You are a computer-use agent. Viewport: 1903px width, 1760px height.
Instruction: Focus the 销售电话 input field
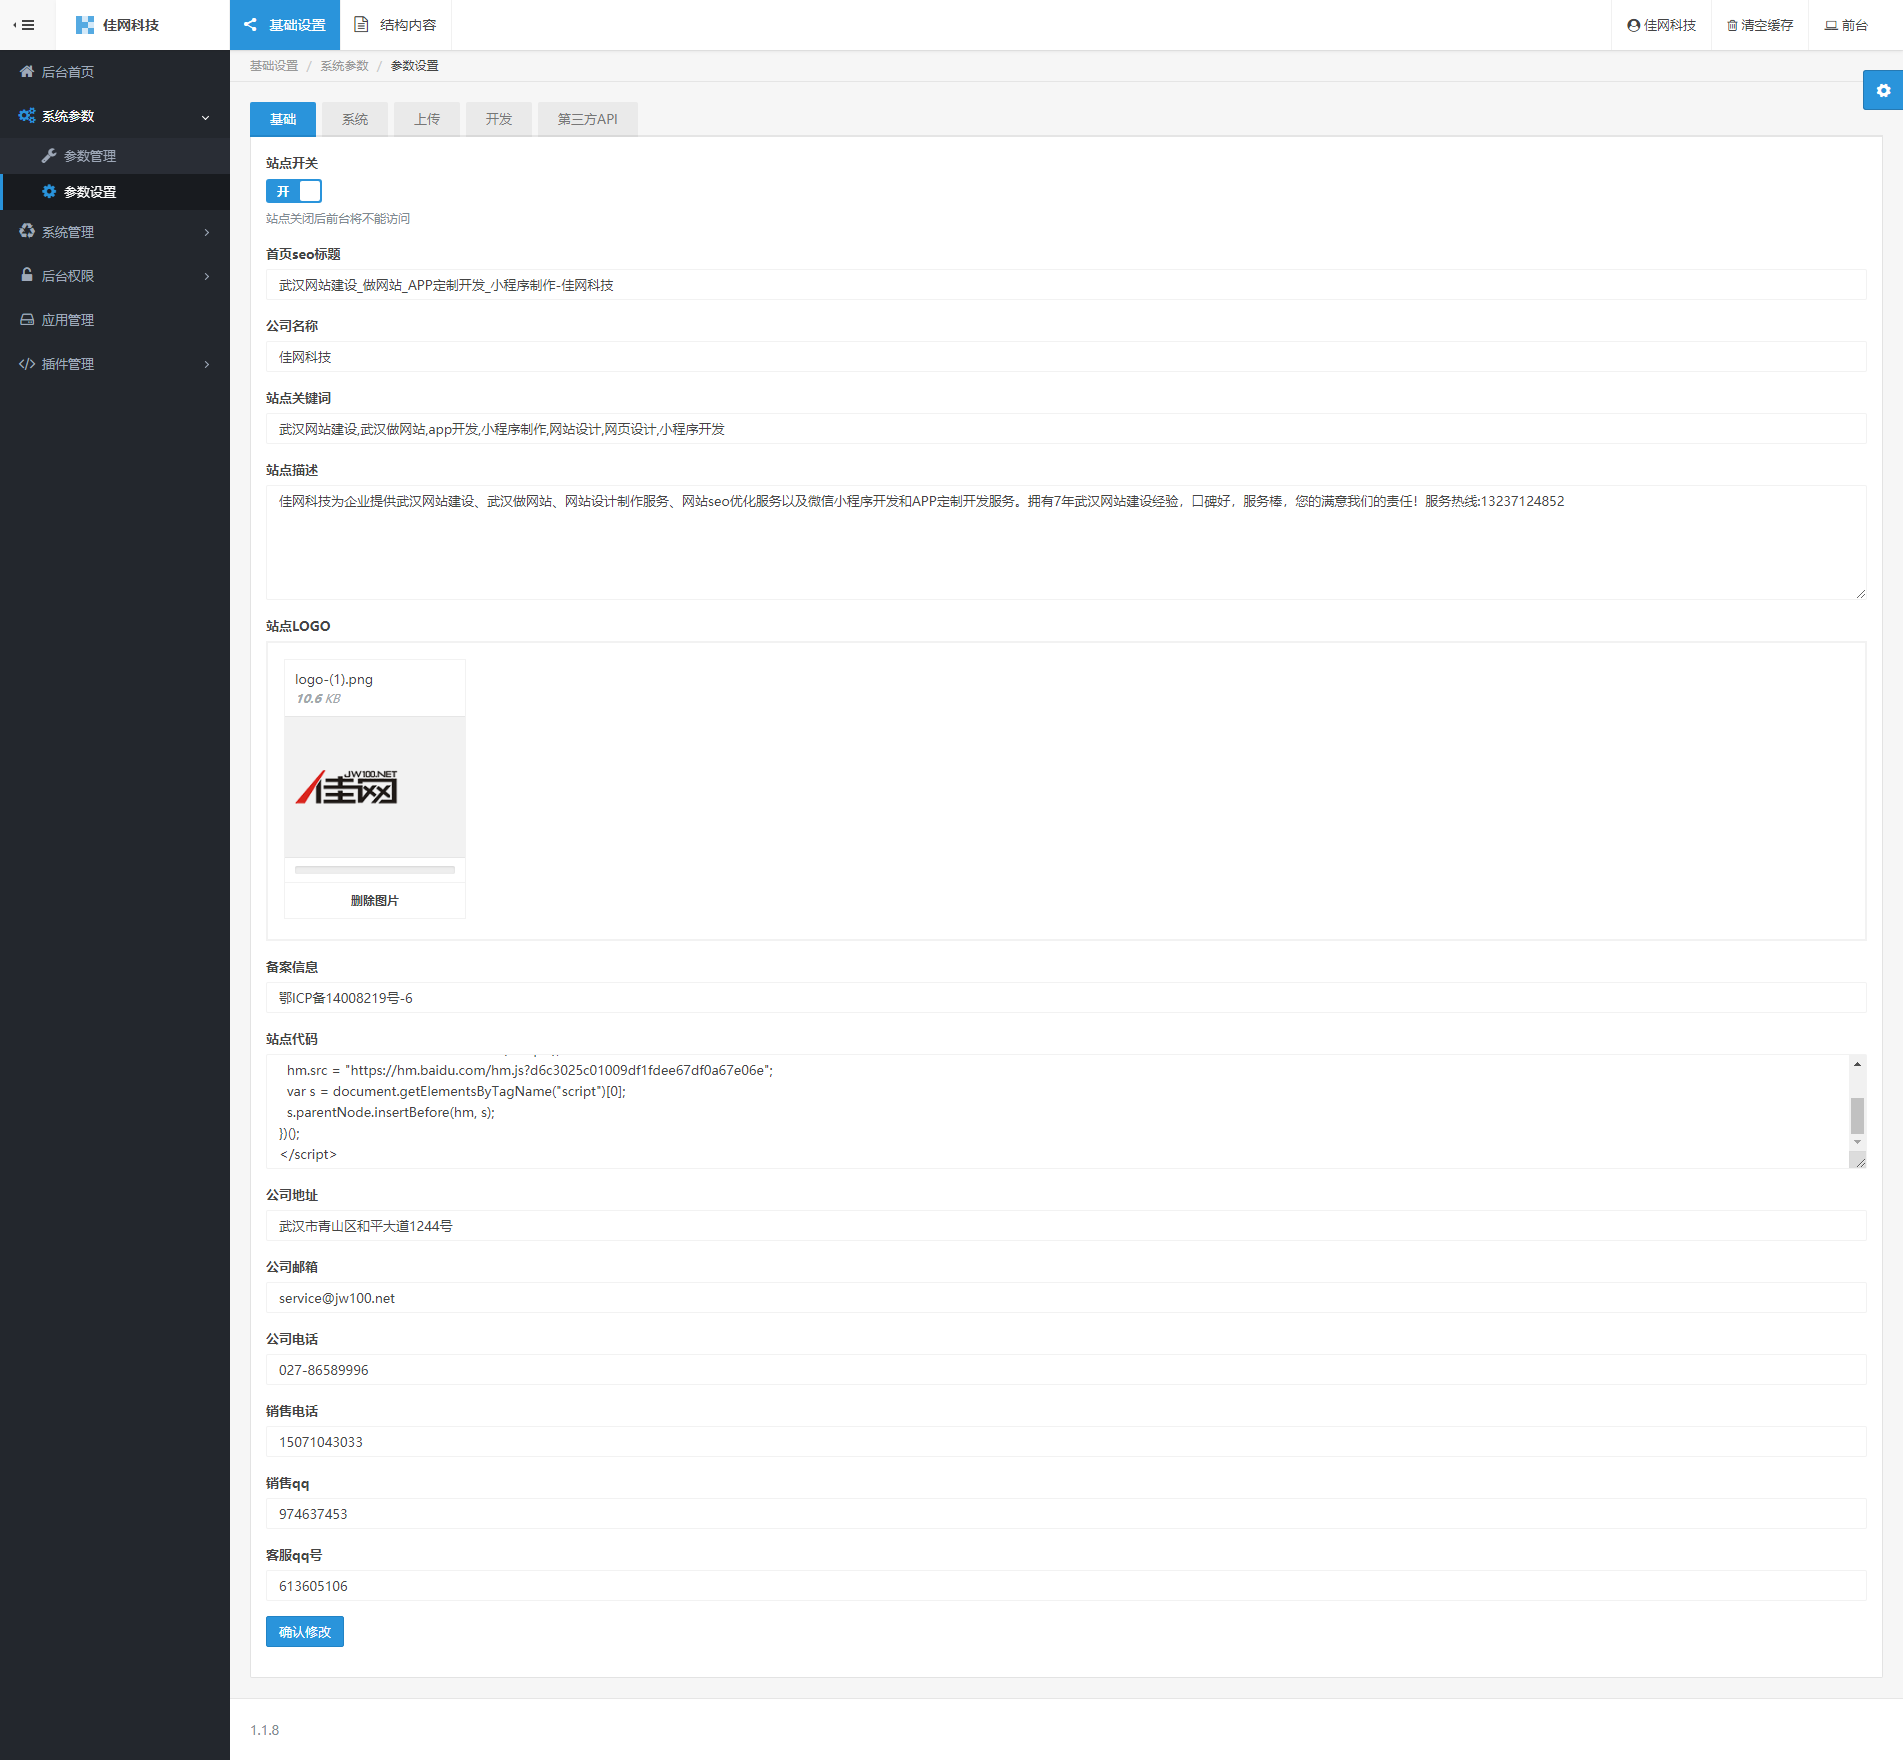1066,1442
